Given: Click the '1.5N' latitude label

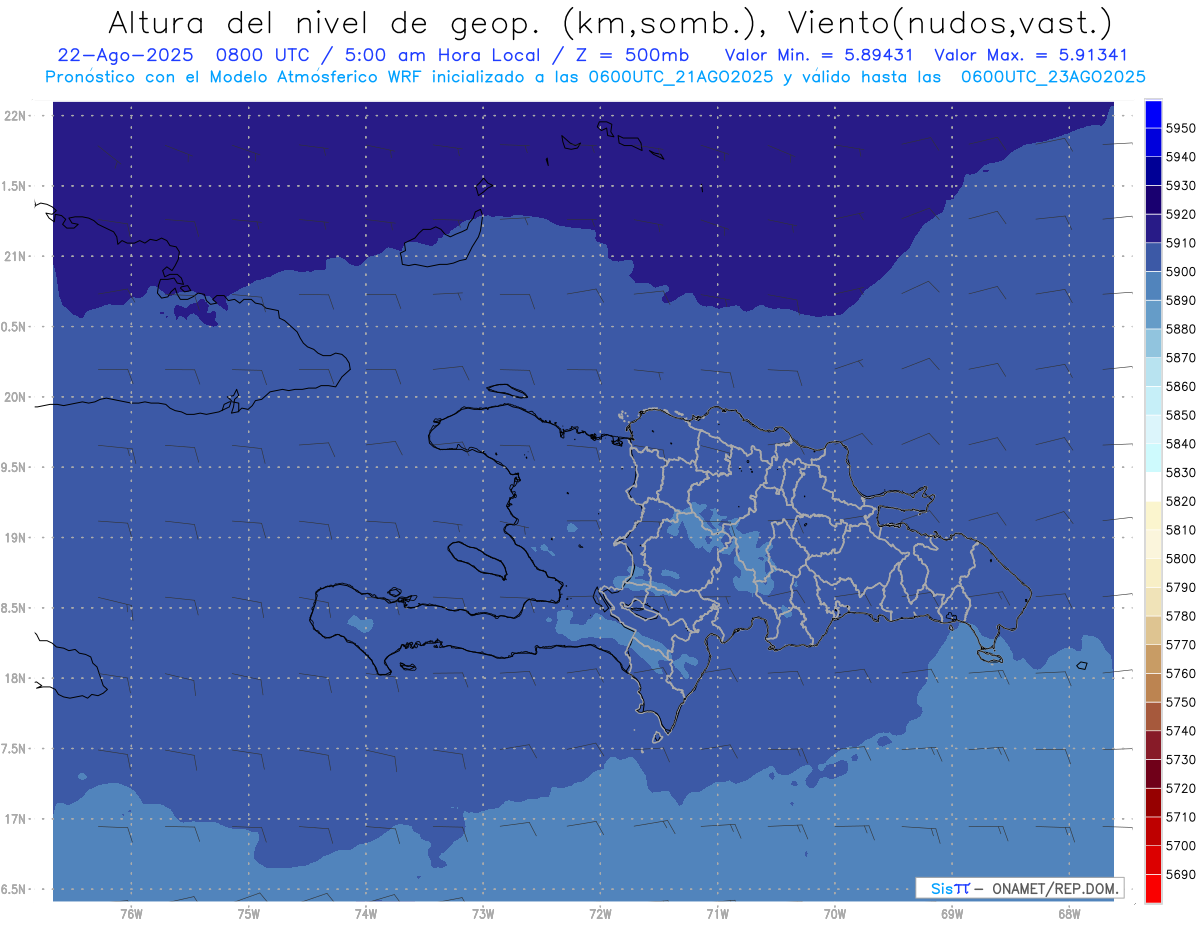Looking at the screenshot, I should pos(14,186).
